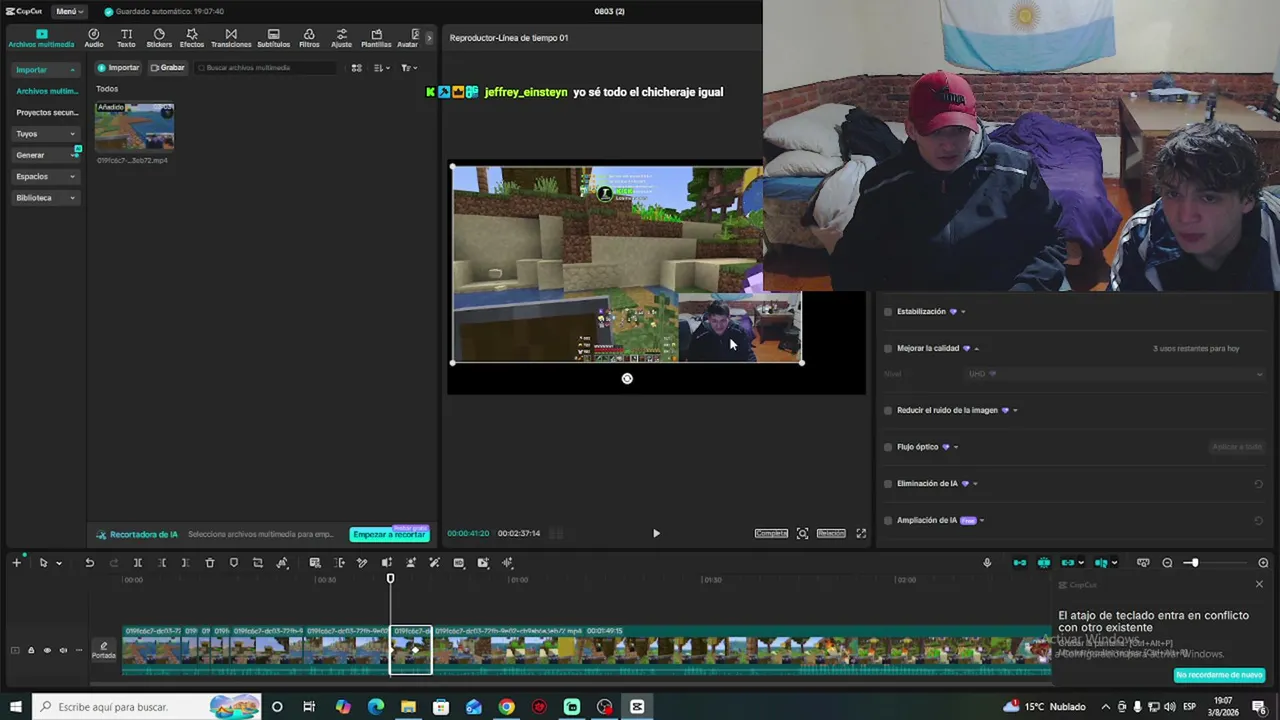Screen dimensions: 1280x720
Task: Open the Transiciones panel
Action: click(231, 38)
